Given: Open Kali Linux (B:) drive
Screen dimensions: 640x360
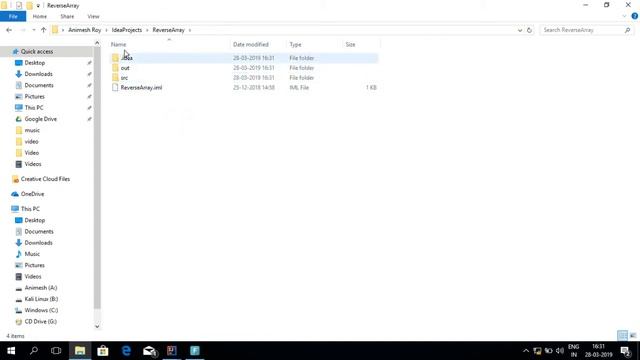Looking at the screenshot, I should pyautogui.click(x=41, y=299).
